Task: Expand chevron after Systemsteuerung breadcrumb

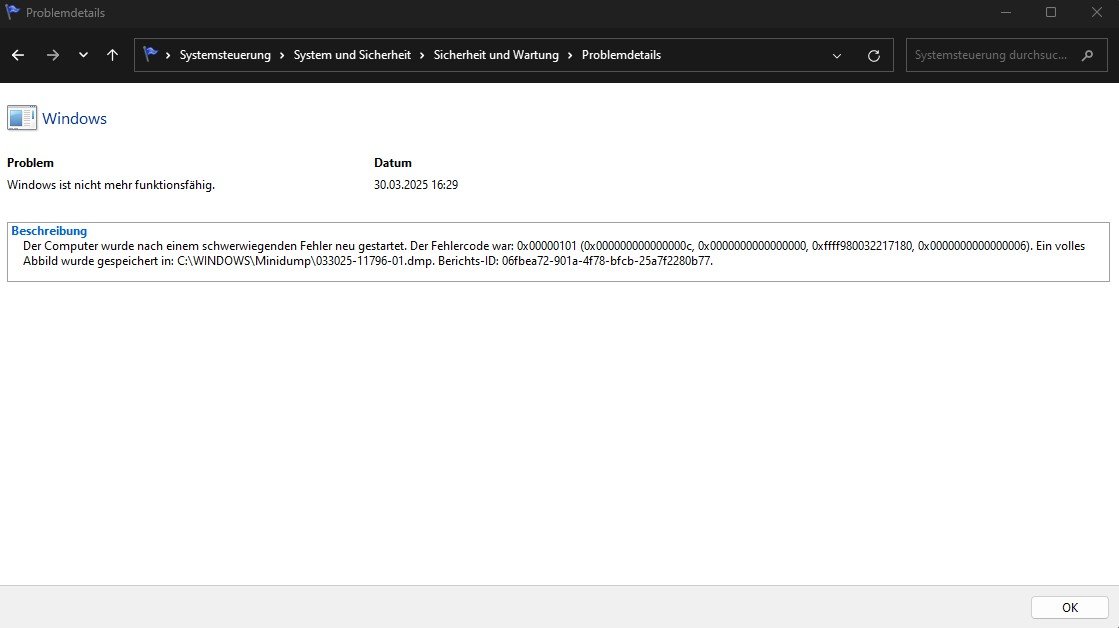Action: point(282,56)
